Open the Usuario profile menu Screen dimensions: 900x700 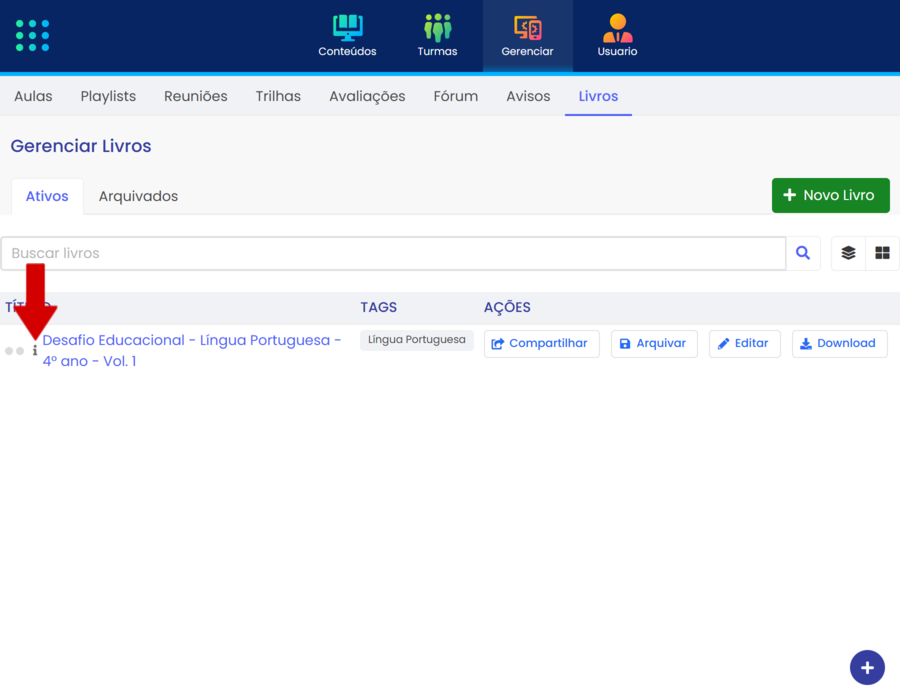click(617, 36)
